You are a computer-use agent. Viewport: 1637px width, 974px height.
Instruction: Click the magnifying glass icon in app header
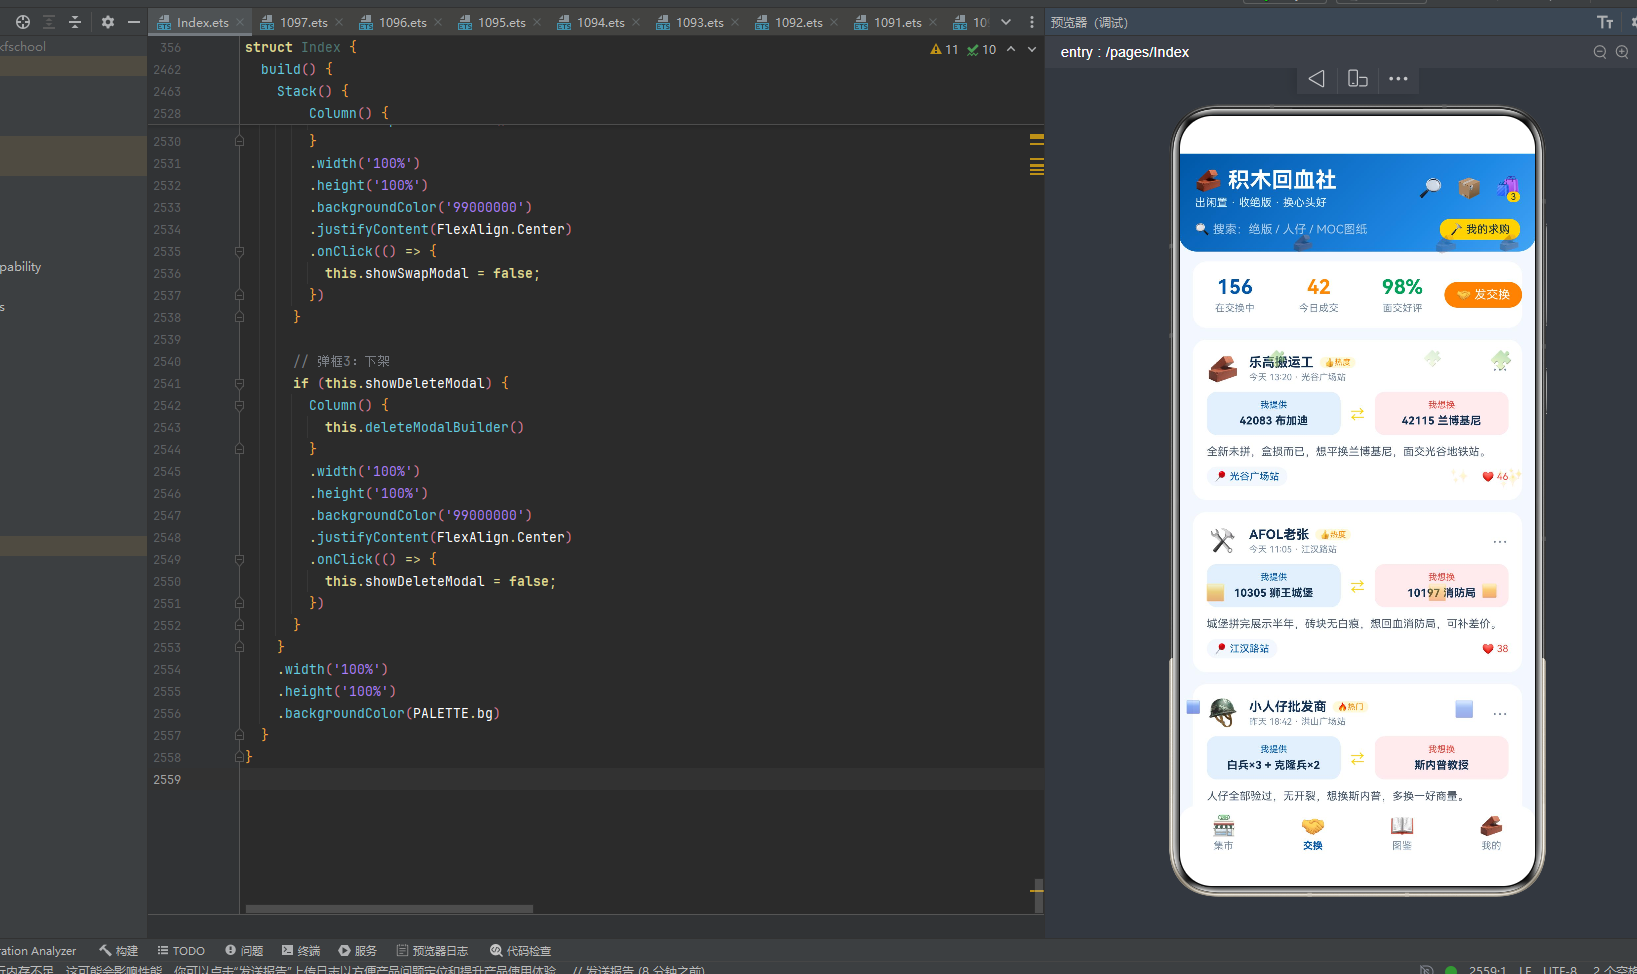coord(1431,187)
